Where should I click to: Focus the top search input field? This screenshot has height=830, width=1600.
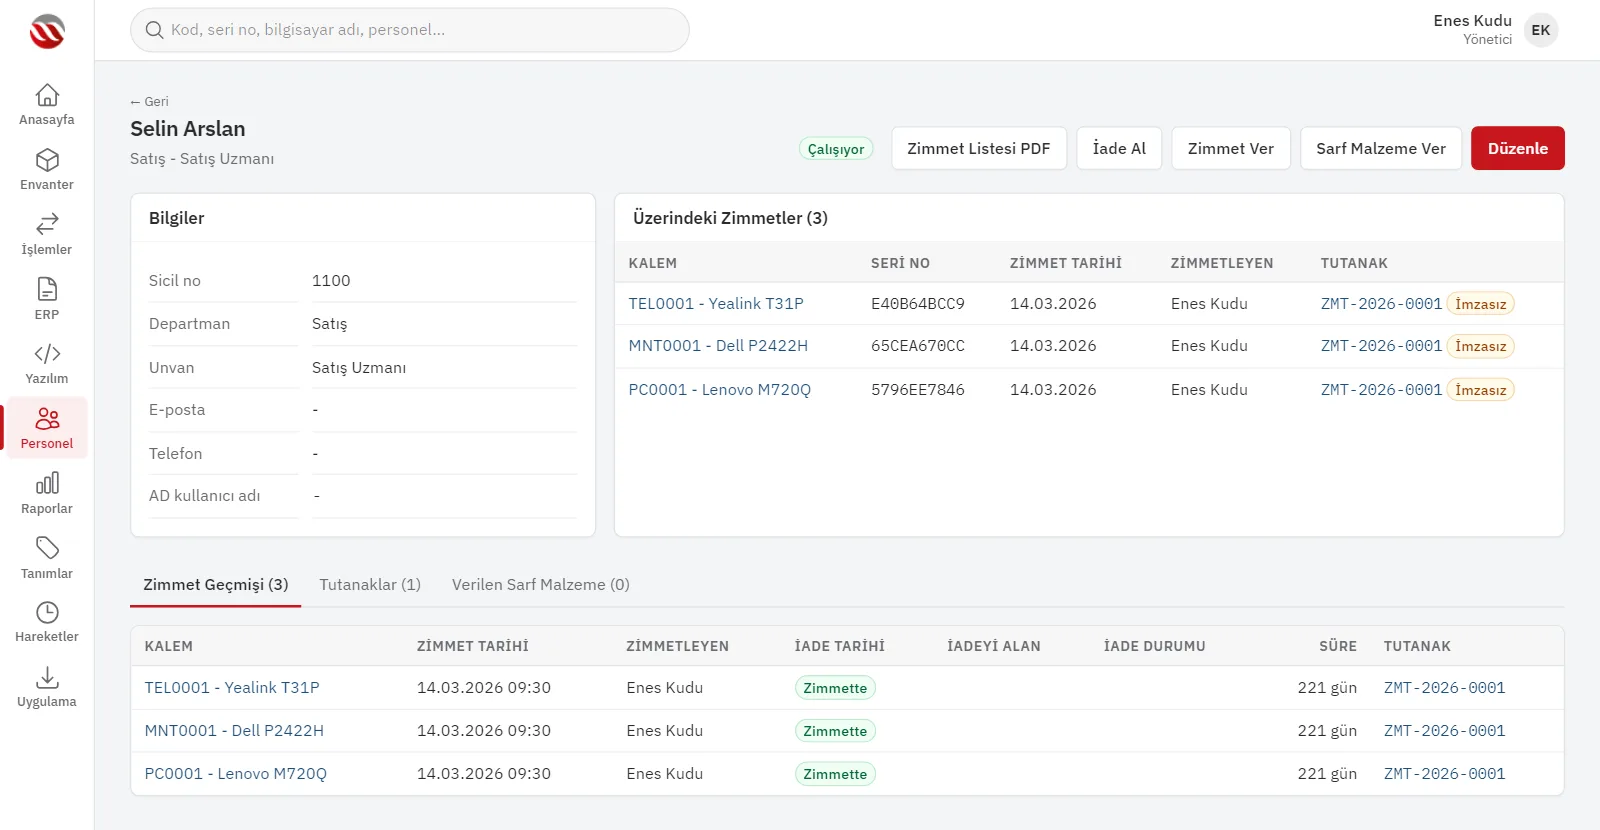(x=410, y=30)
